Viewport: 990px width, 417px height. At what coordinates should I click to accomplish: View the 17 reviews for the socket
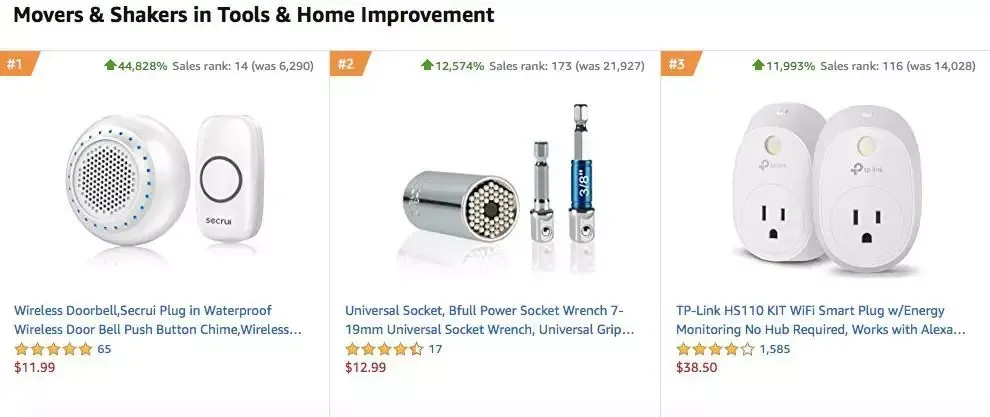tap(435, 349)
